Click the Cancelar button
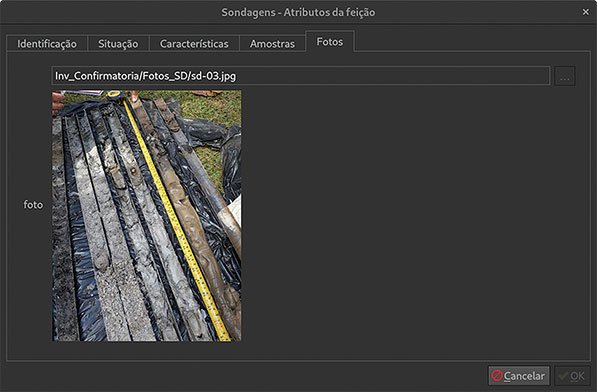The height and width of the screenshot is (392, 597). coord(519,376)
